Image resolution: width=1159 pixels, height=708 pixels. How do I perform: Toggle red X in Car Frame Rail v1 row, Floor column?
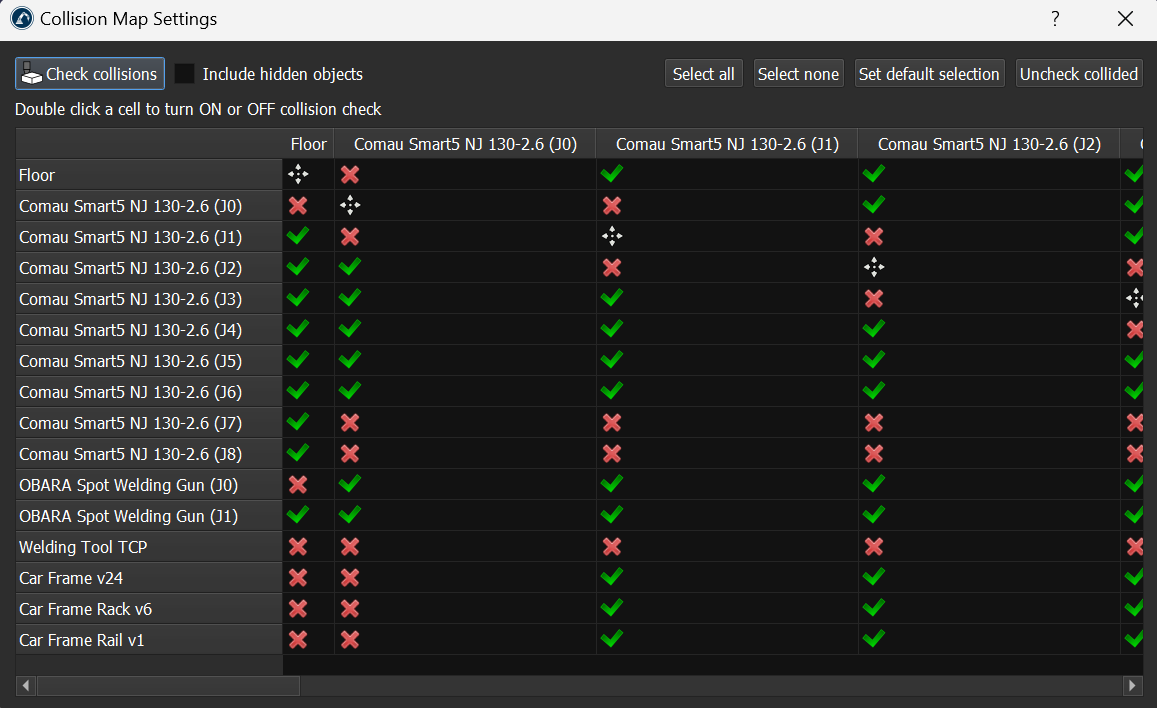click(x=298, y=640)
